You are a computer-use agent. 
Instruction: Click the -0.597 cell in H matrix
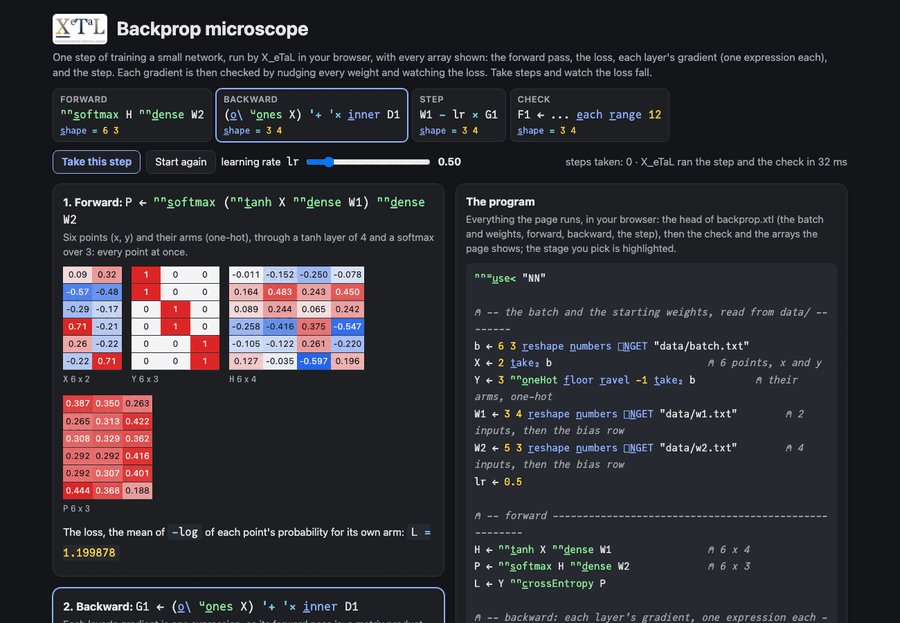[313, 361]
